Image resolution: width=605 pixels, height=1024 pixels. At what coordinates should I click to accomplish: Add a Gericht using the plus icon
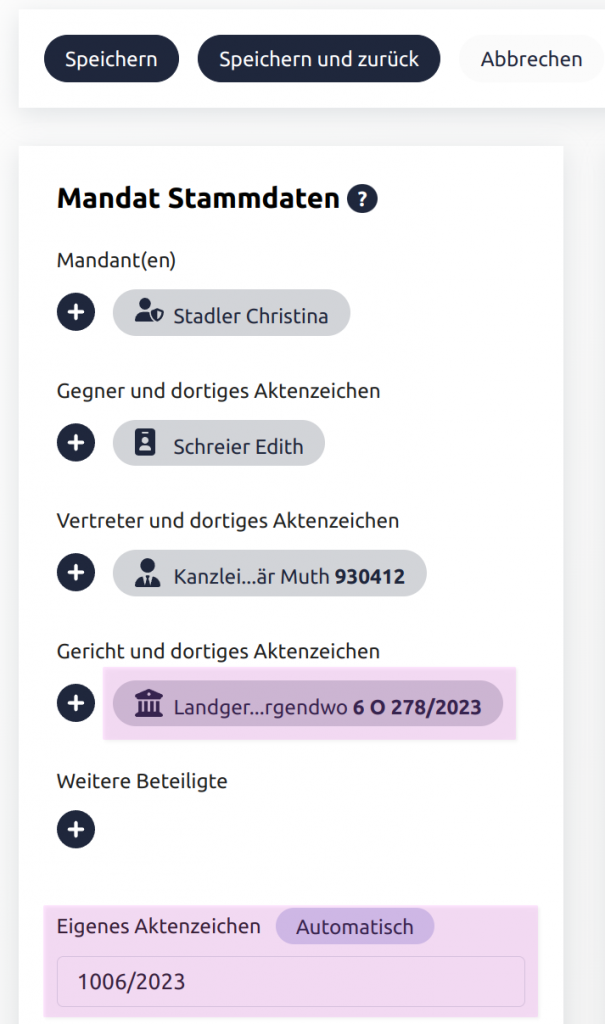76,703
